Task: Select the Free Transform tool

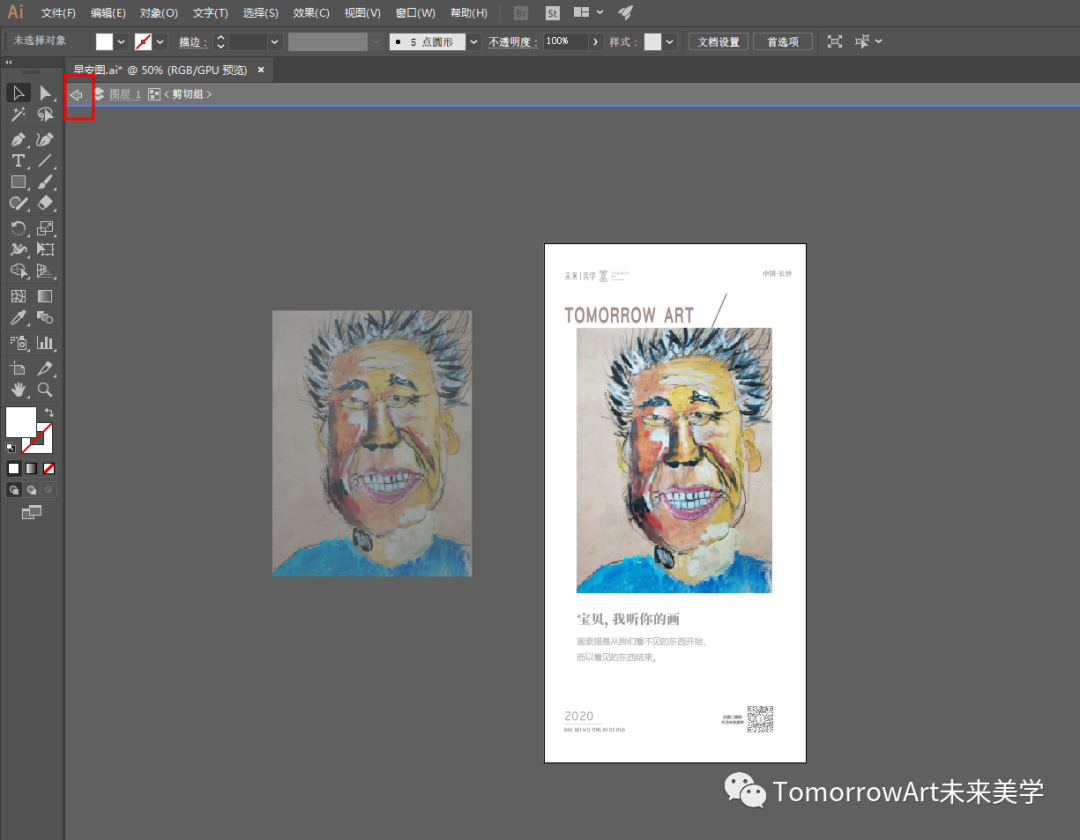Action: (45, 249)
